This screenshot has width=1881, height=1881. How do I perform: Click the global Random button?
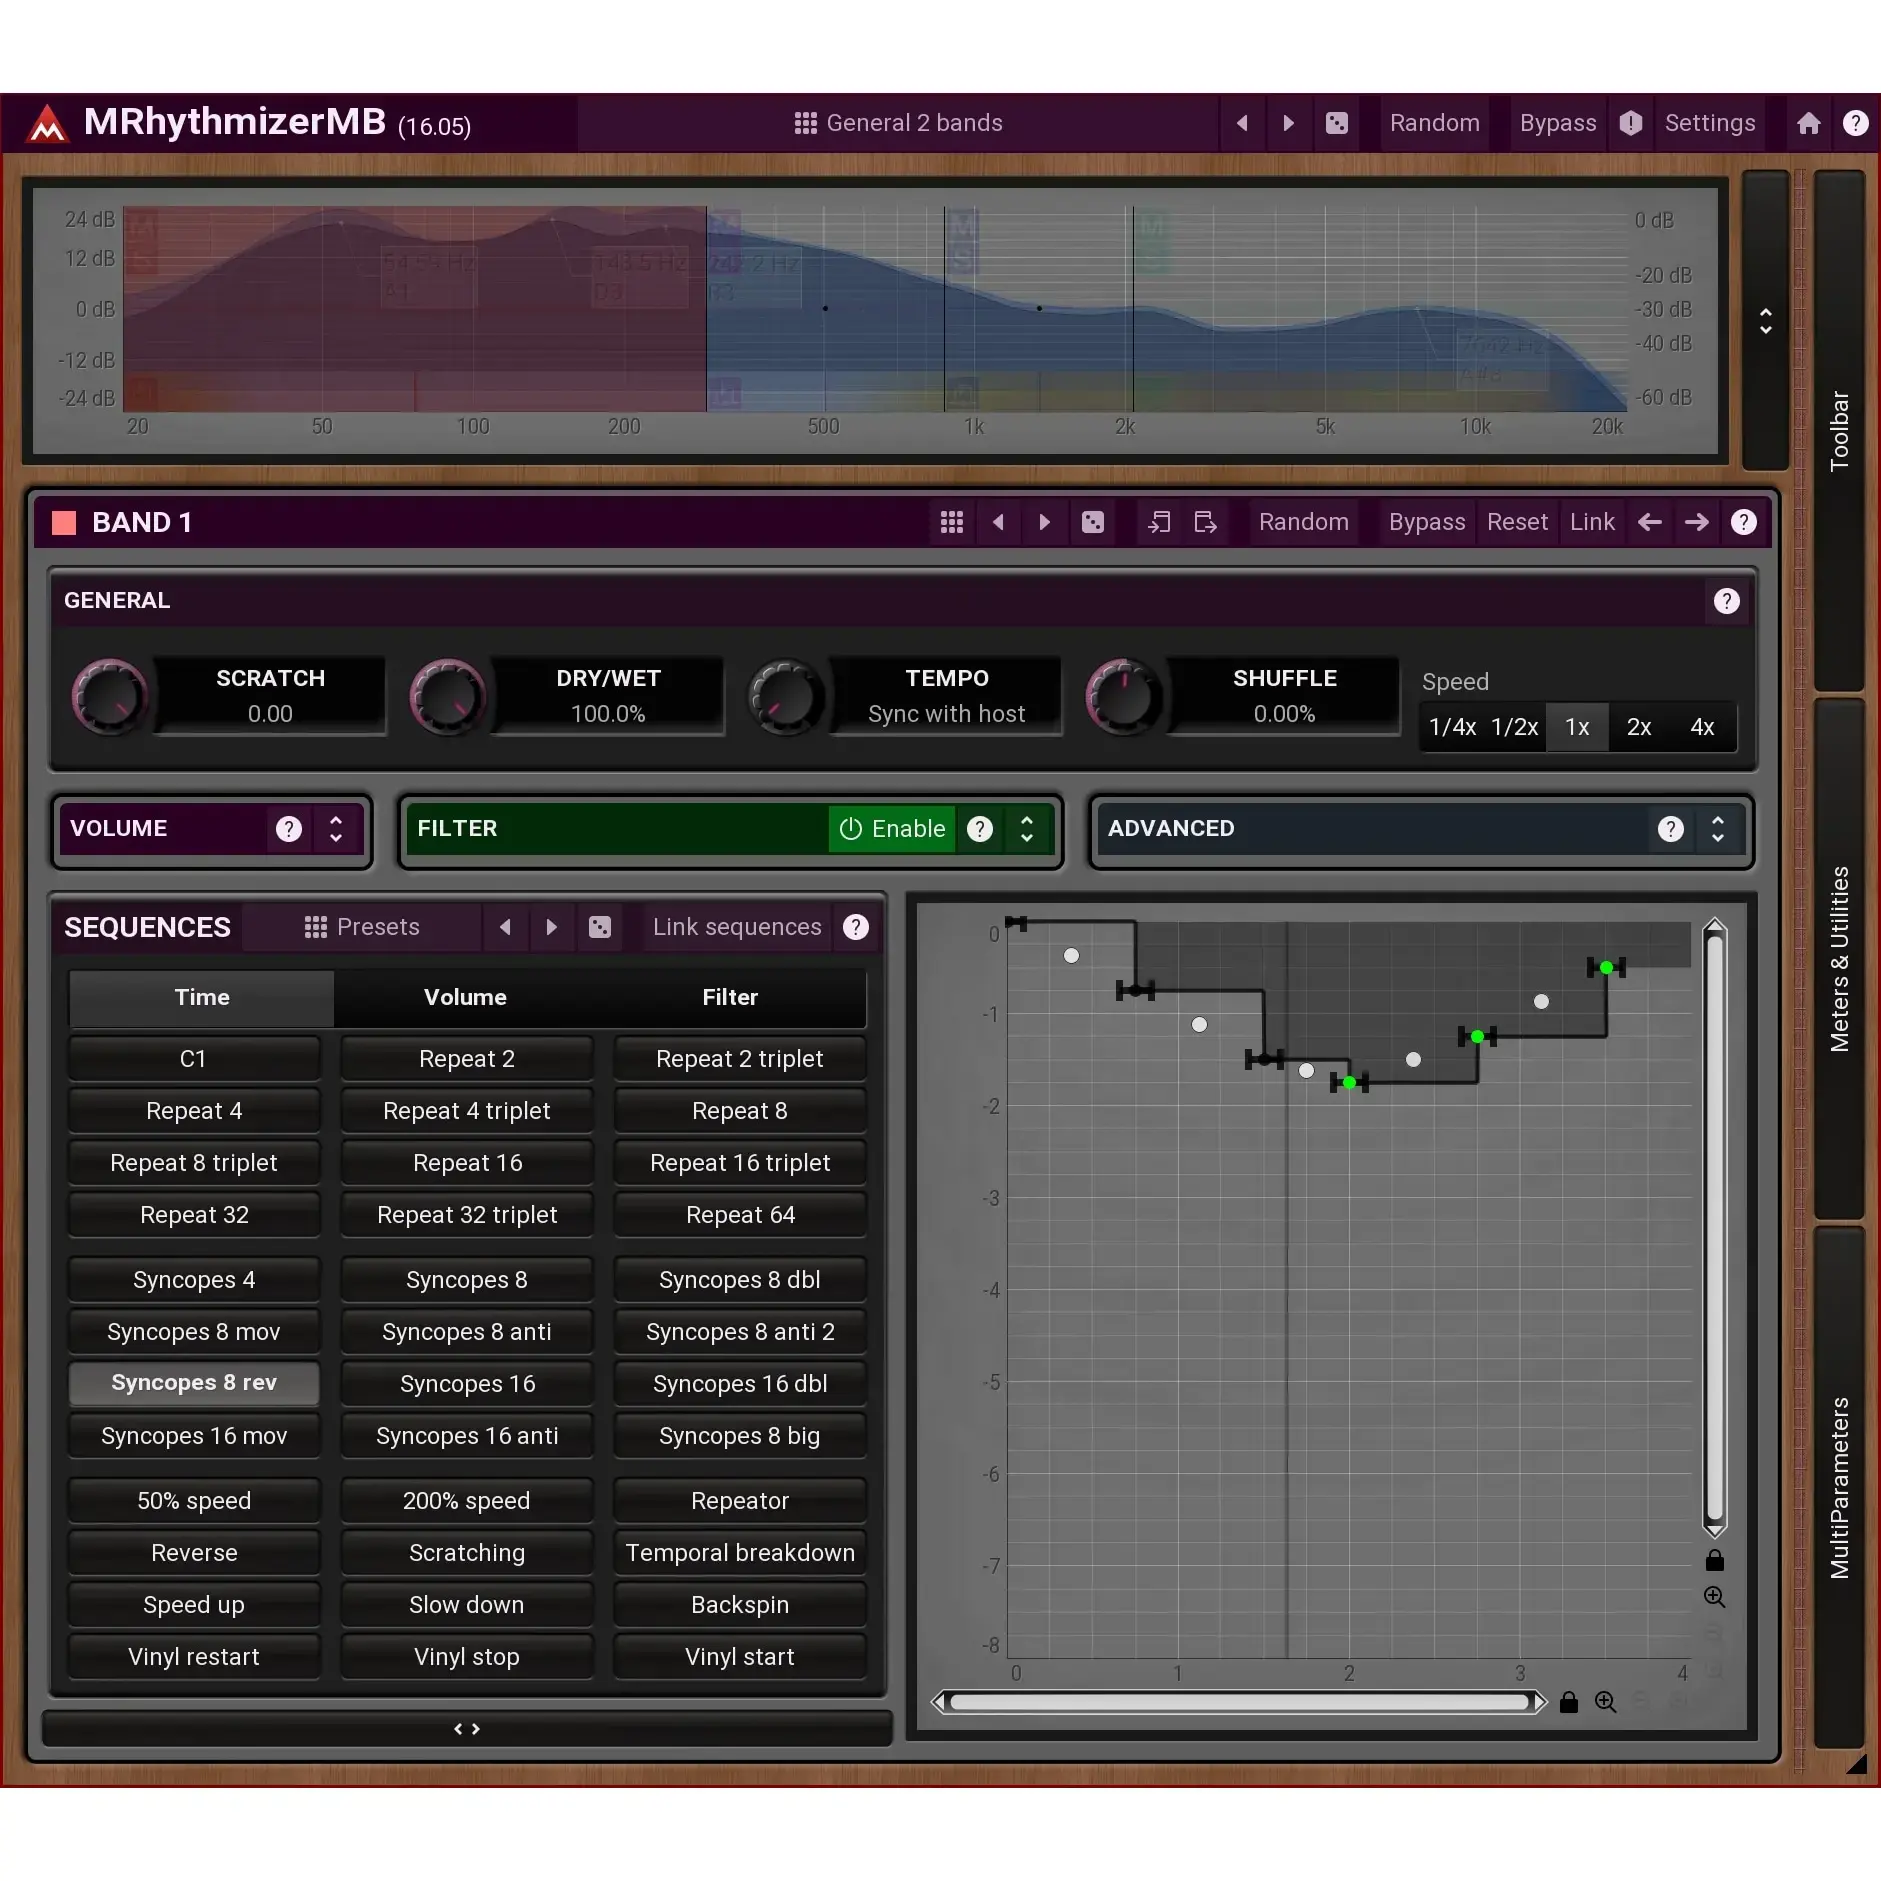click(1435, 123)
